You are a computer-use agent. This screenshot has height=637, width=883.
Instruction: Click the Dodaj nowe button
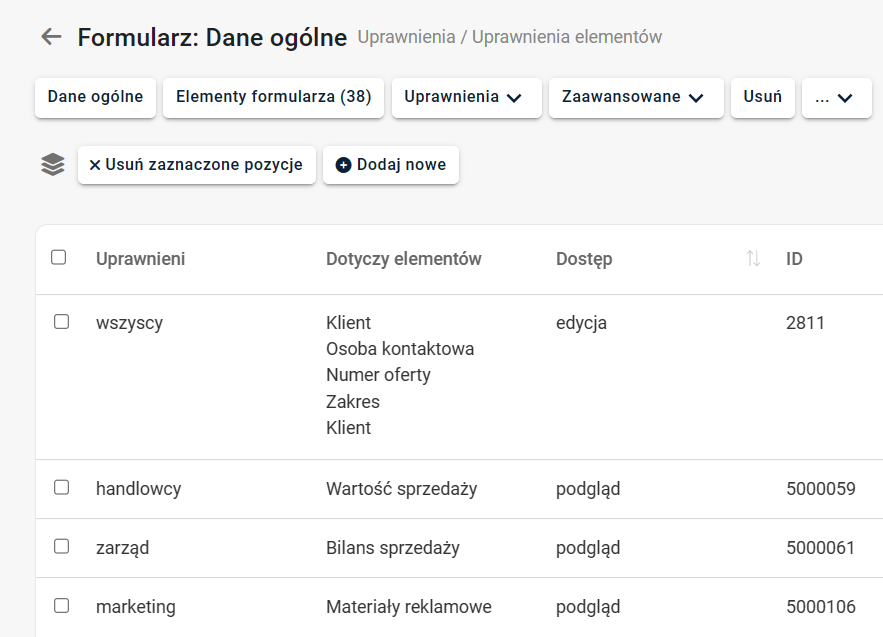(x=391, y=165)
